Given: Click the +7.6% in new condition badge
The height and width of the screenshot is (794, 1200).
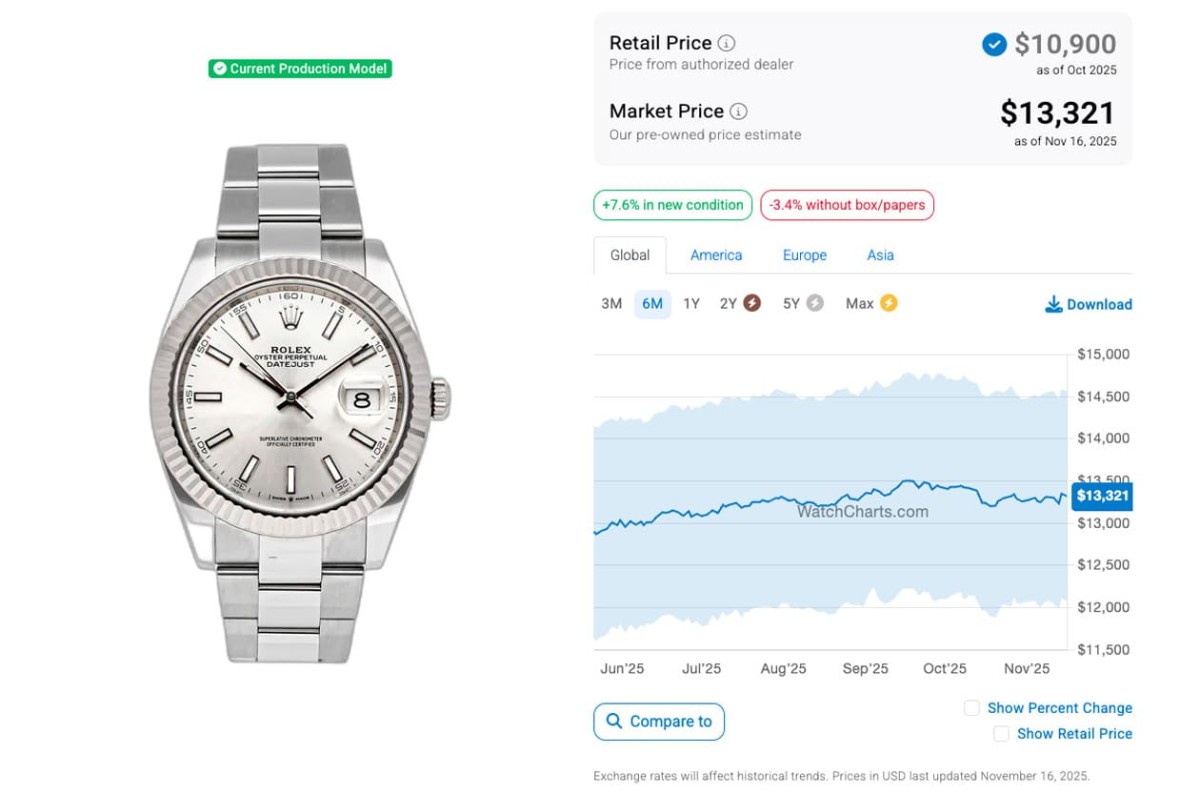Looking at the screenshot, I should pyautogui.click(x=673, y=205).
